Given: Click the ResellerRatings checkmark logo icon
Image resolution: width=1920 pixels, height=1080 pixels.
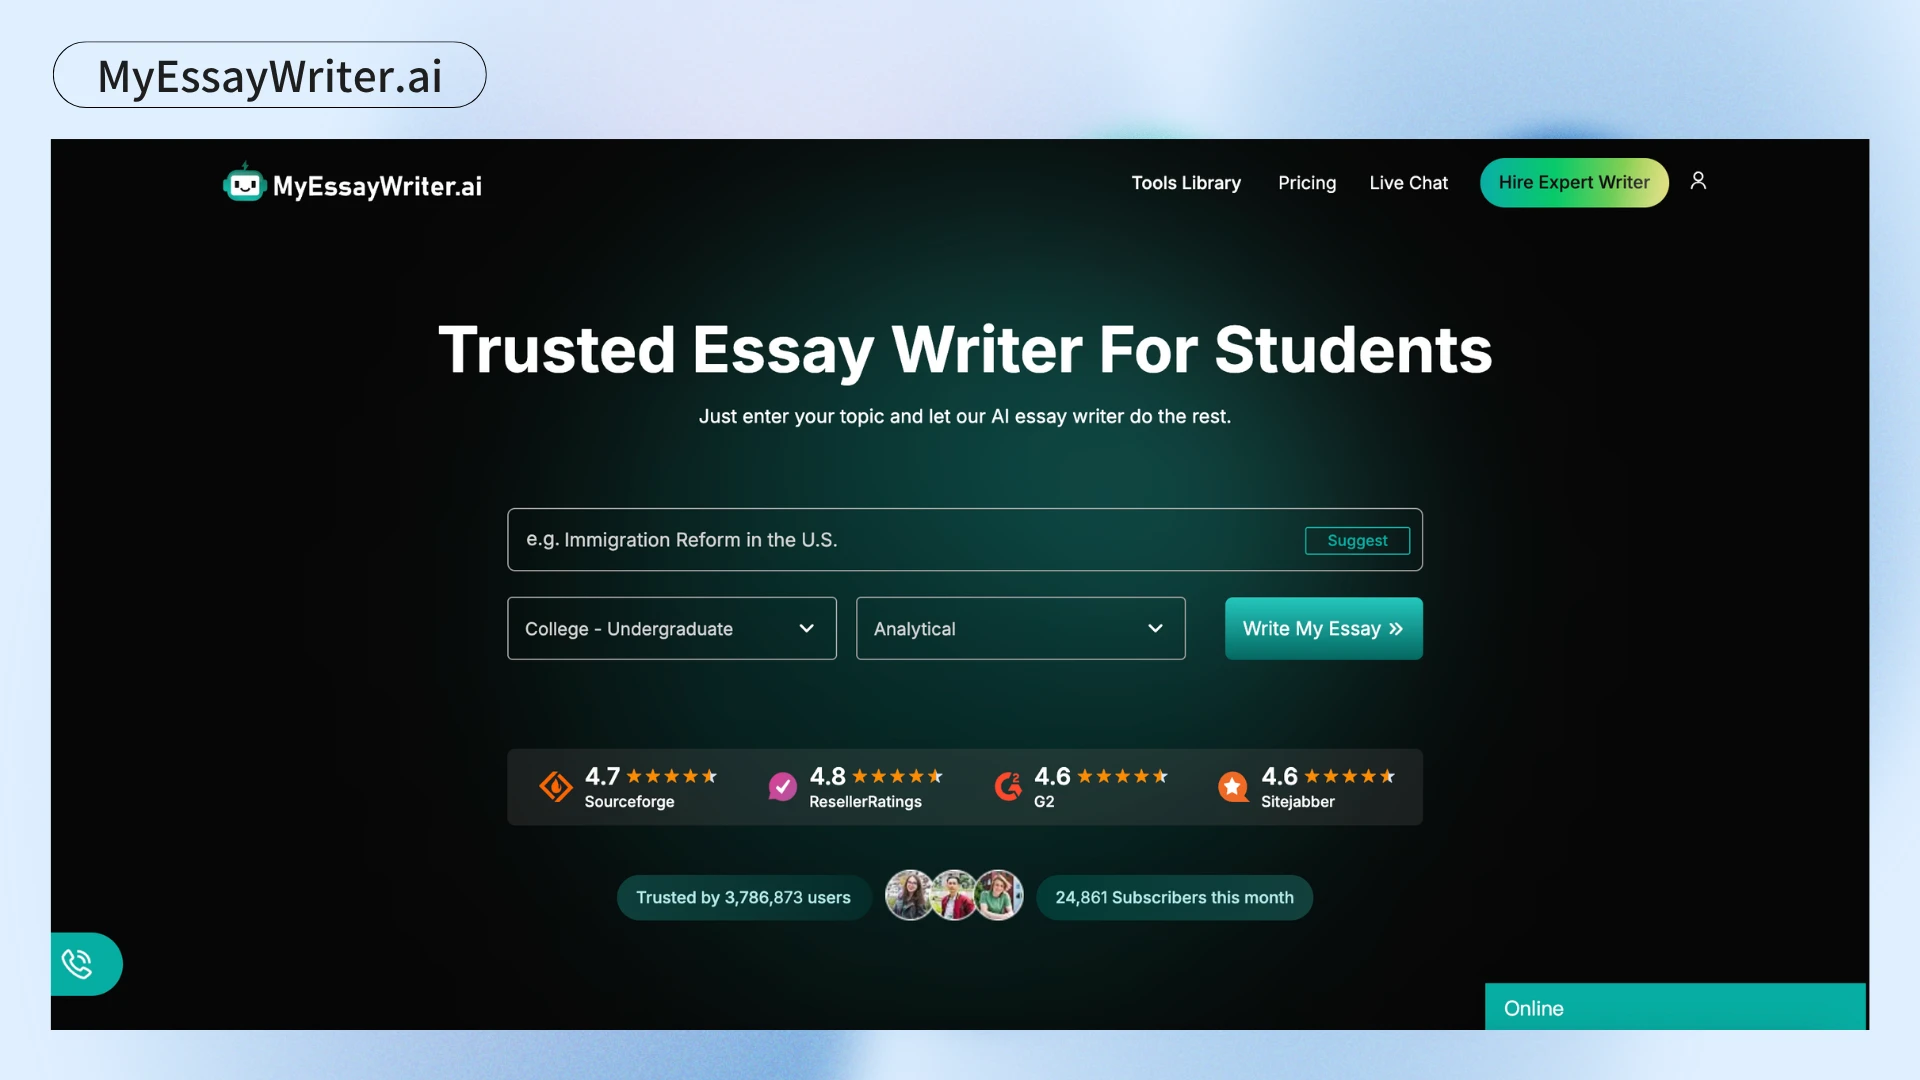Looking at the screenshot, I should (x=782, y=787).
